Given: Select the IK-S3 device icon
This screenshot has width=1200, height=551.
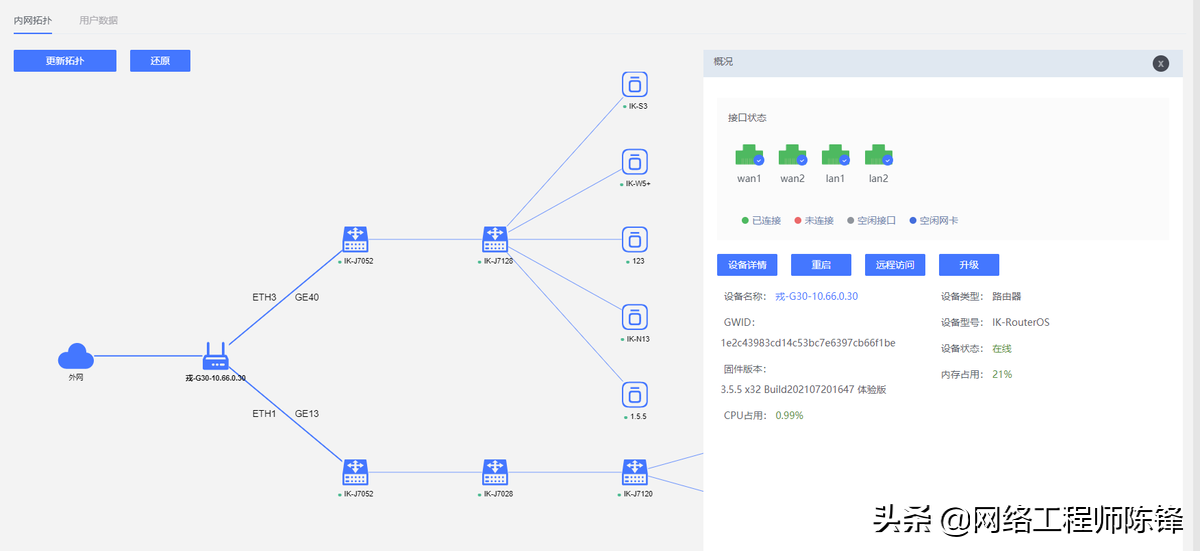Looking at the screenshot, I should pyautogui.click(x=635, y=84).
